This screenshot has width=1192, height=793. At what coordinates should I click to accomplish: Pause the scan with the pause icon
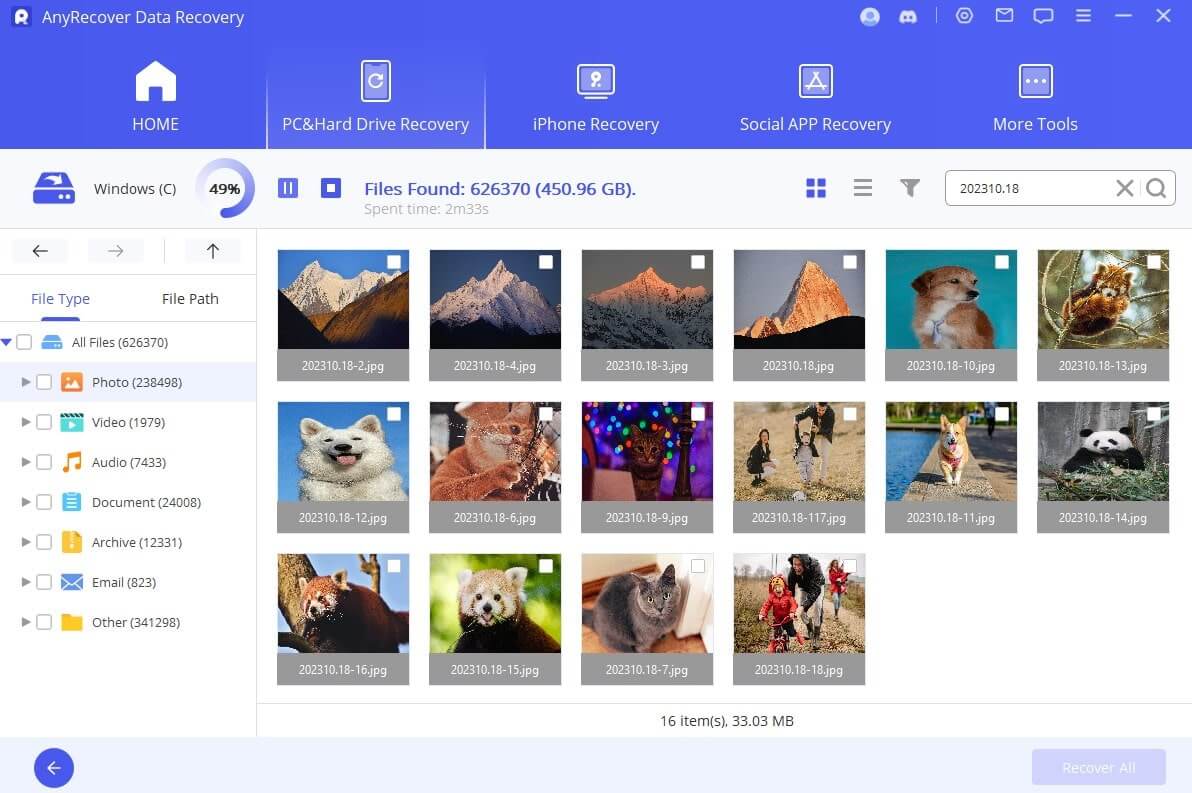click(288, 188)
